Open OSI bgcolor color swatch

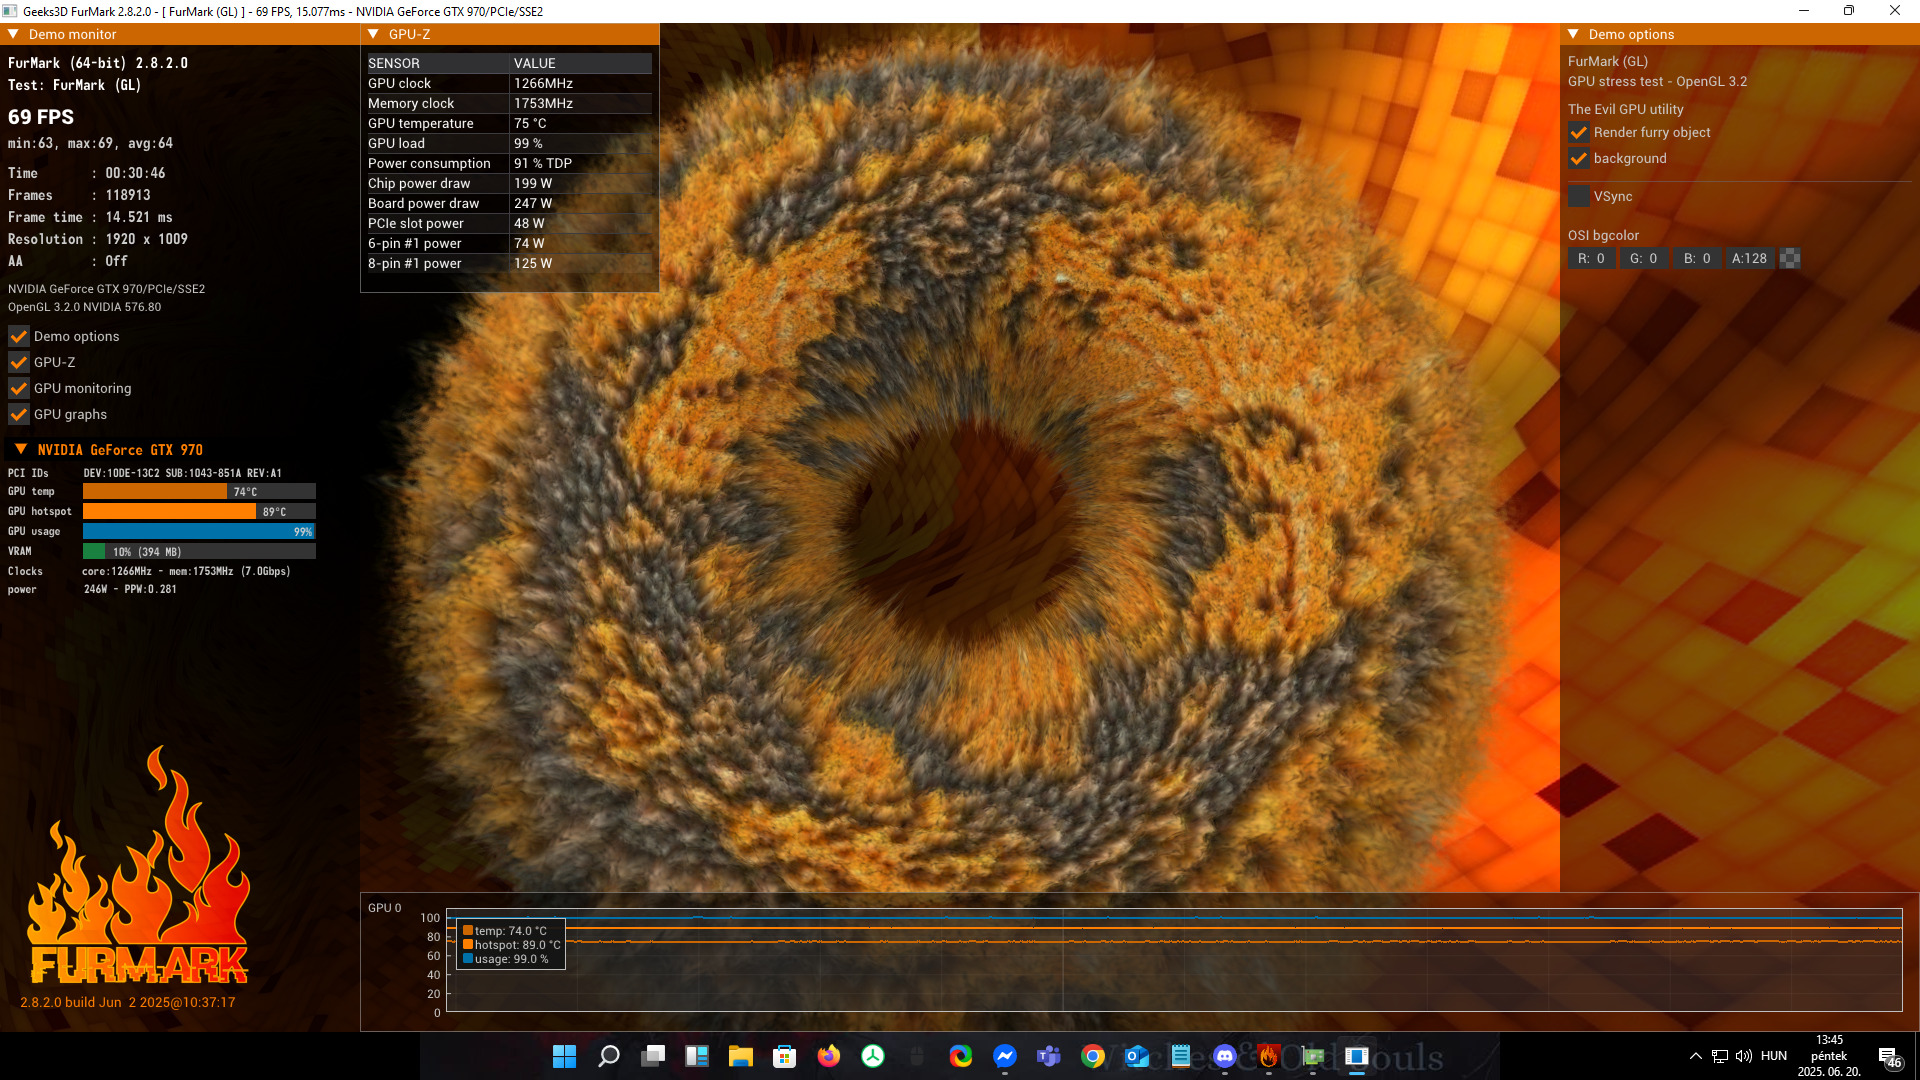coord(1790,259)
